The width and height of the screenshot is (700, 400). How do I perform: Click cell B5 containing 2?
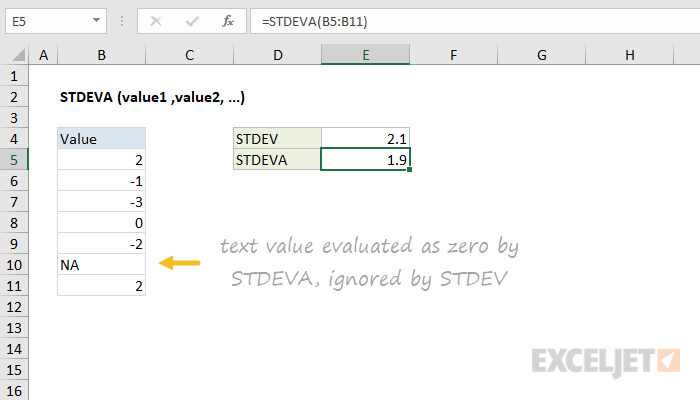pos(101,160)
